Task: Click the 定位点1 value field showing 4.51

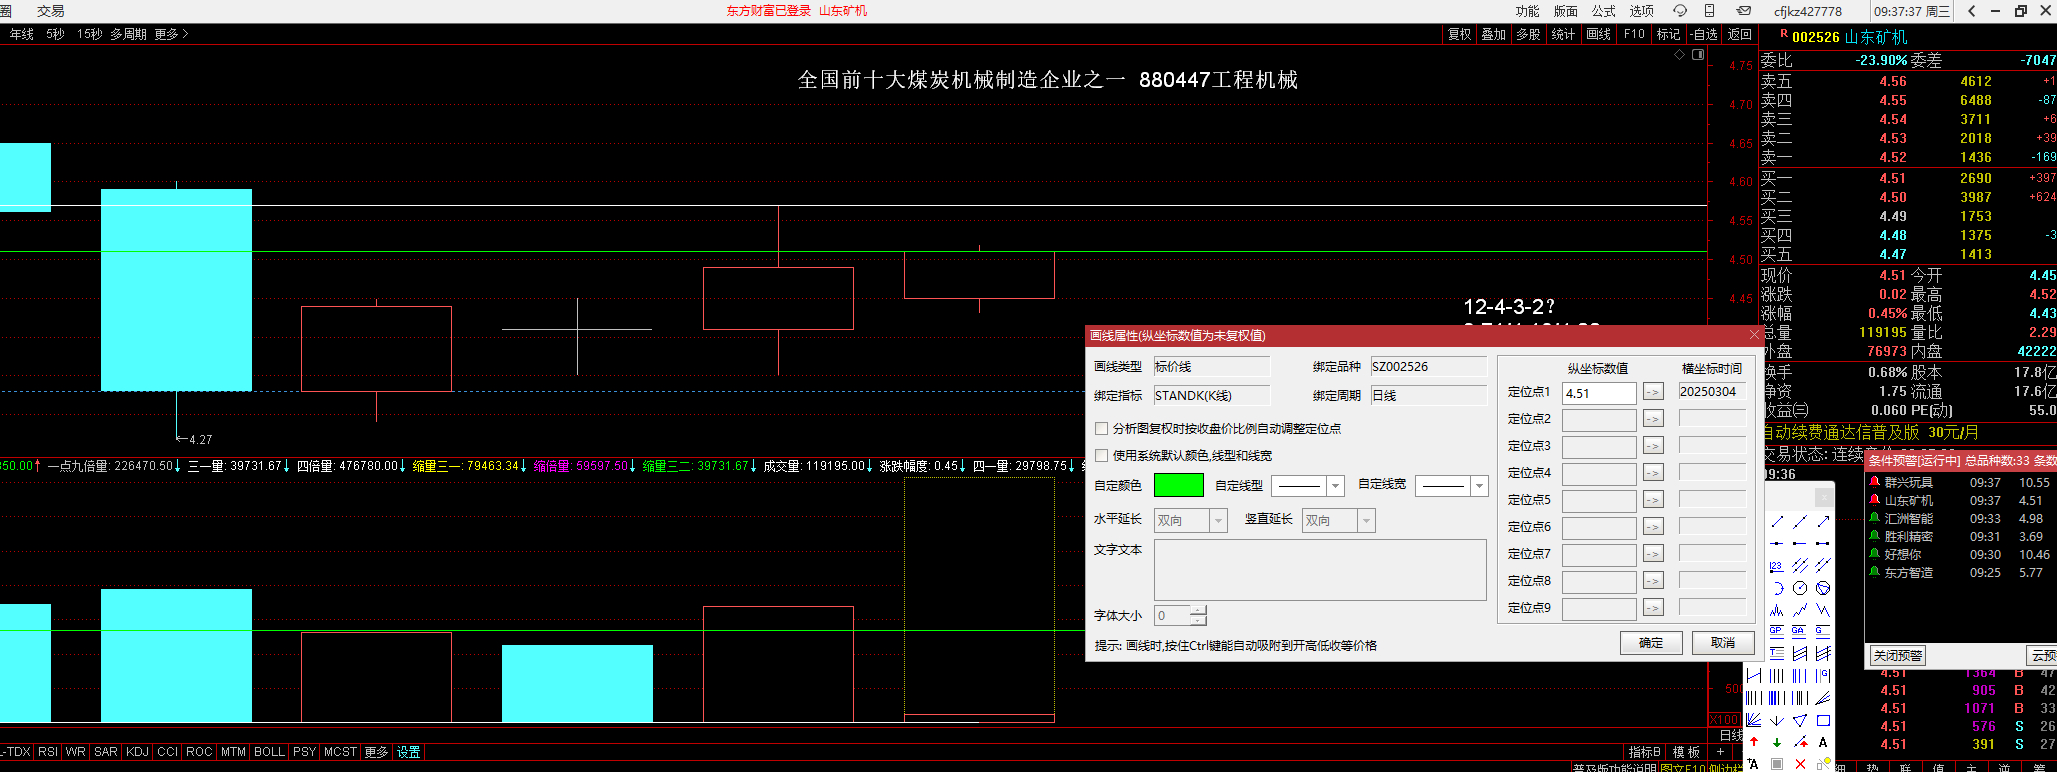Action: click(1599, 393)
